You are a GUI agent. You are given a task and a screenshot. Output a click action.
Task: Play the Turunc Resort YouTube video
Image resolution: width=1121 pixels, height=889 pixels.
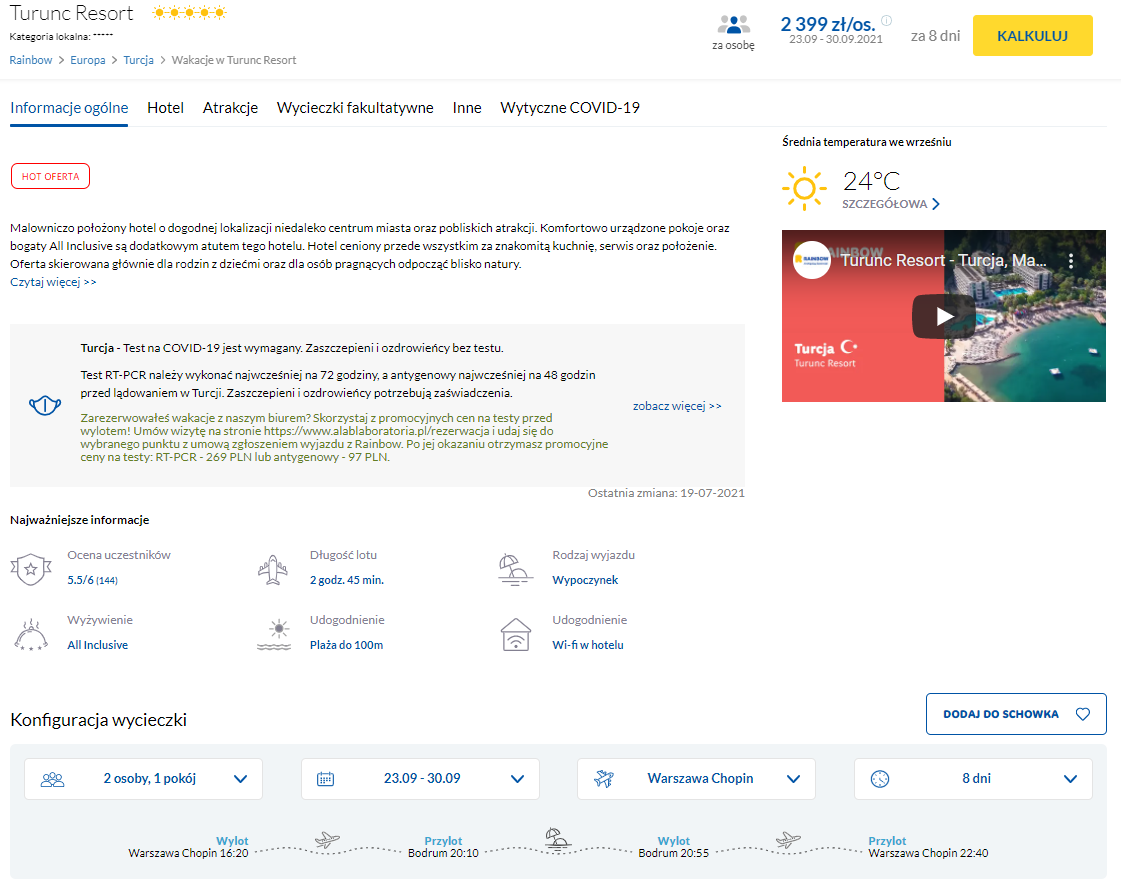(943, 316)
